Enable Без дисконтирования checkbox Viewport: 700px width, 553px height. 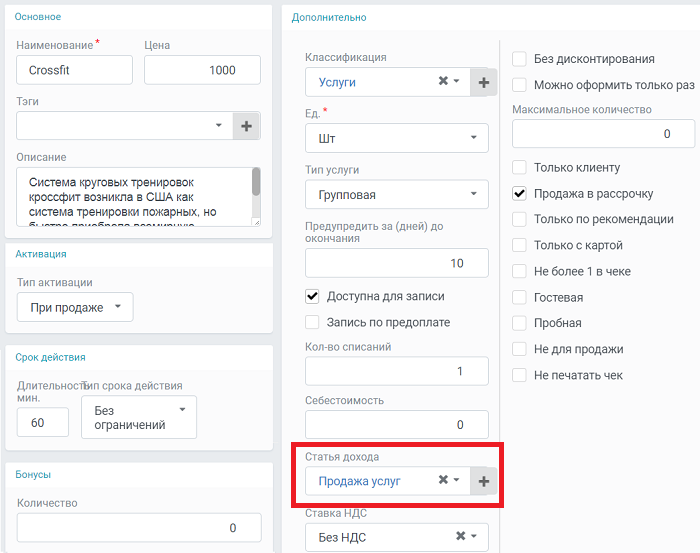coord(519,59)
